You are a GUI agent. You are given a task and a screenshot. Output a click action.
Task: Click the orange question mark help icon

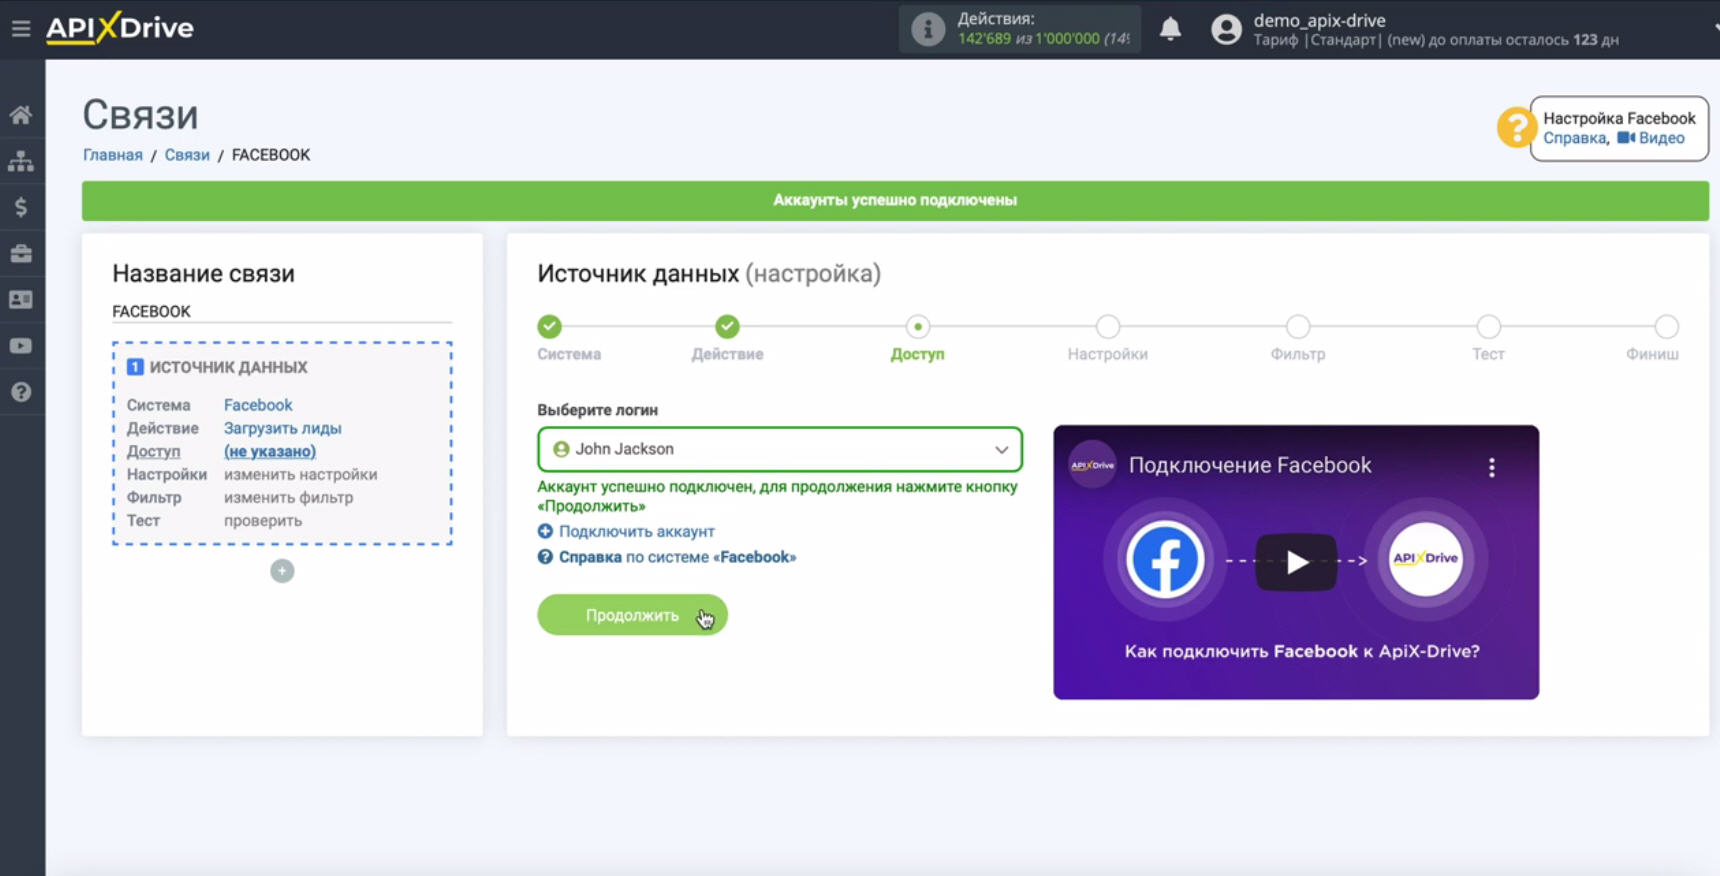1516,128
